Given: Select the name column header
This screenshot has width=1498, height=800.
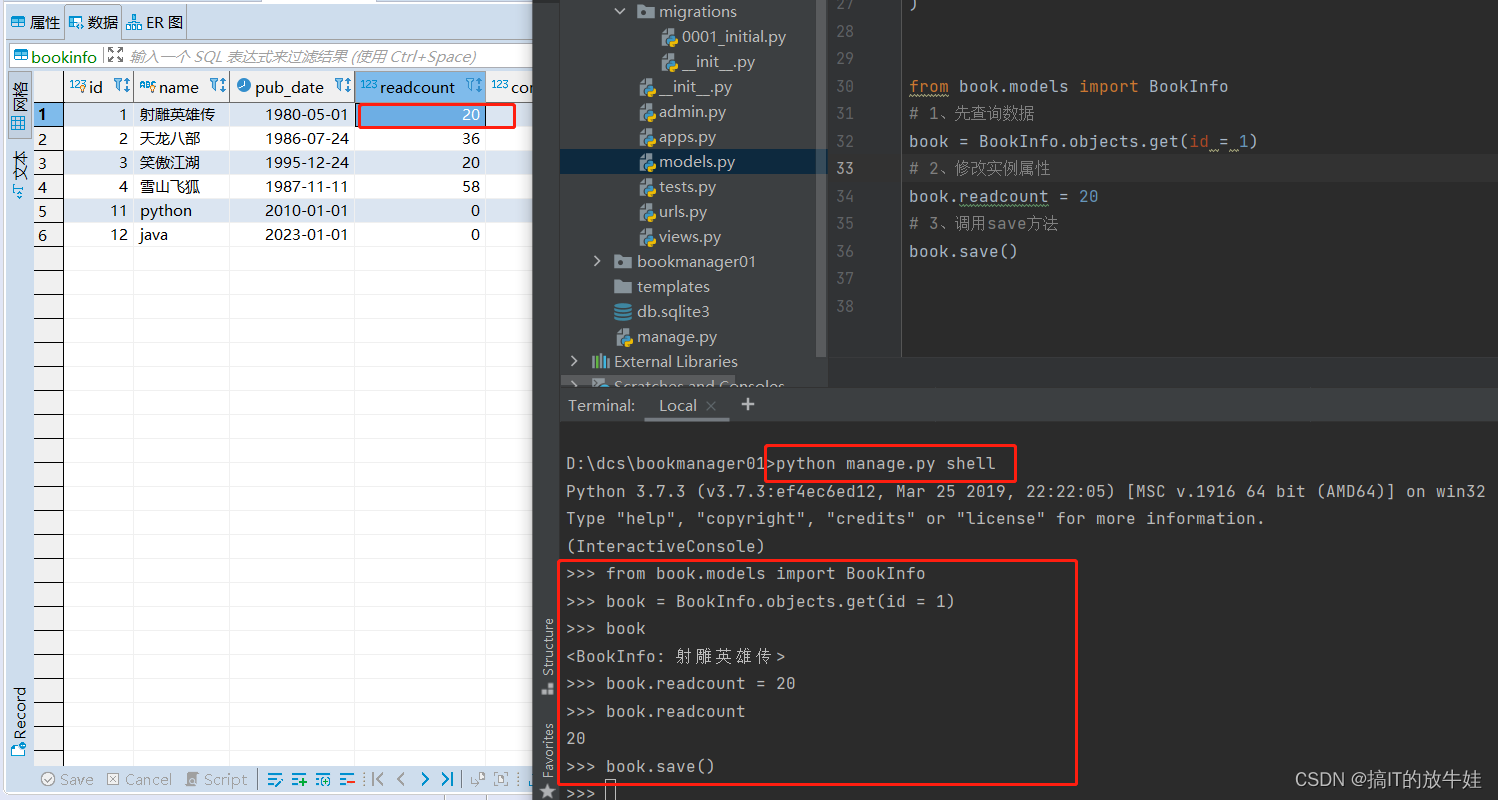Looking at the screenshot, I should point(181,87).
